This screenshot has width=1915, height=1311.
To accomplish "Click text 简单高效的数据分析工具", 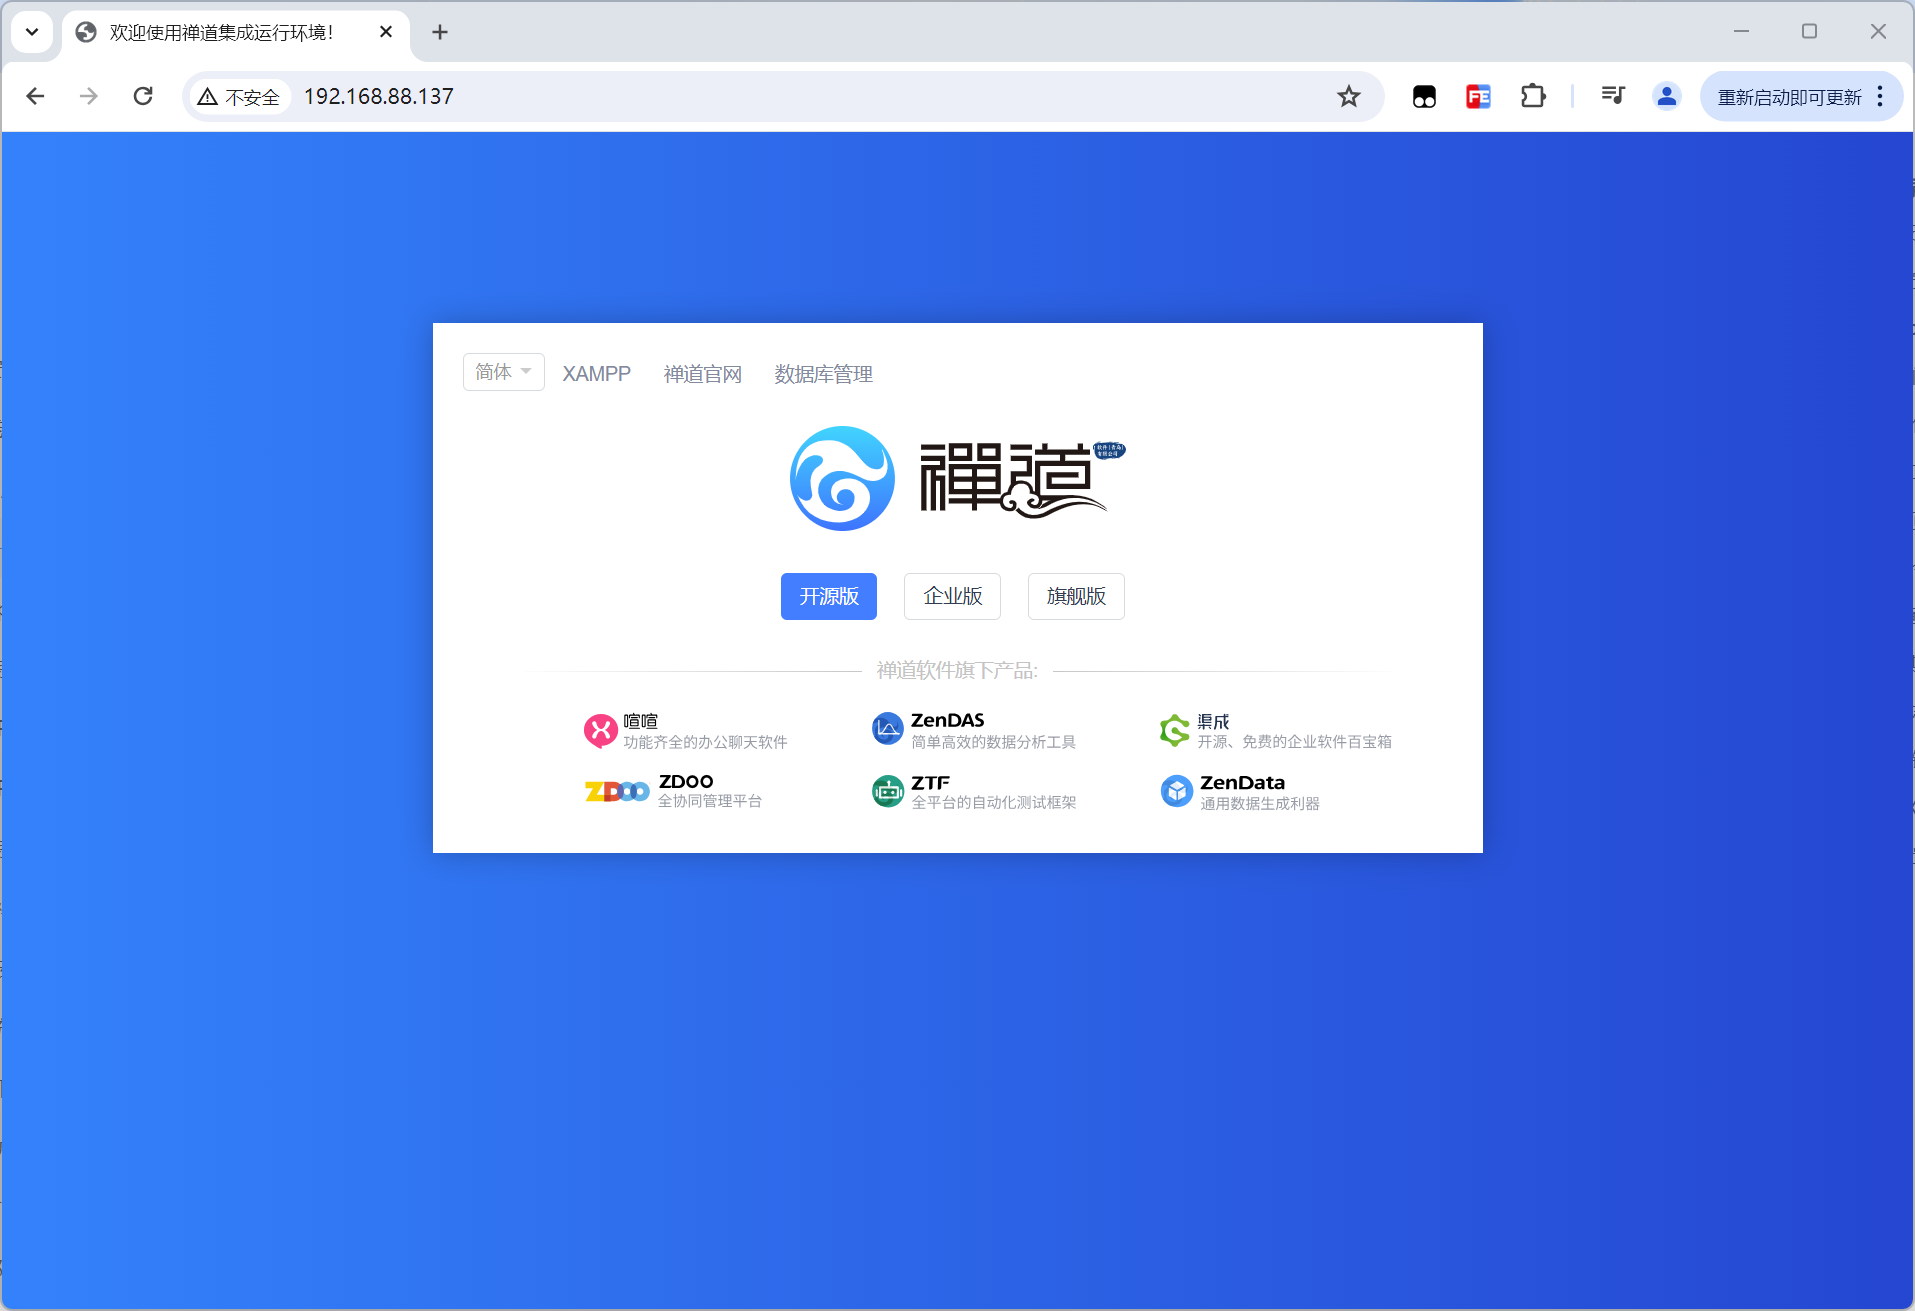I will click(x=993, y=742).
